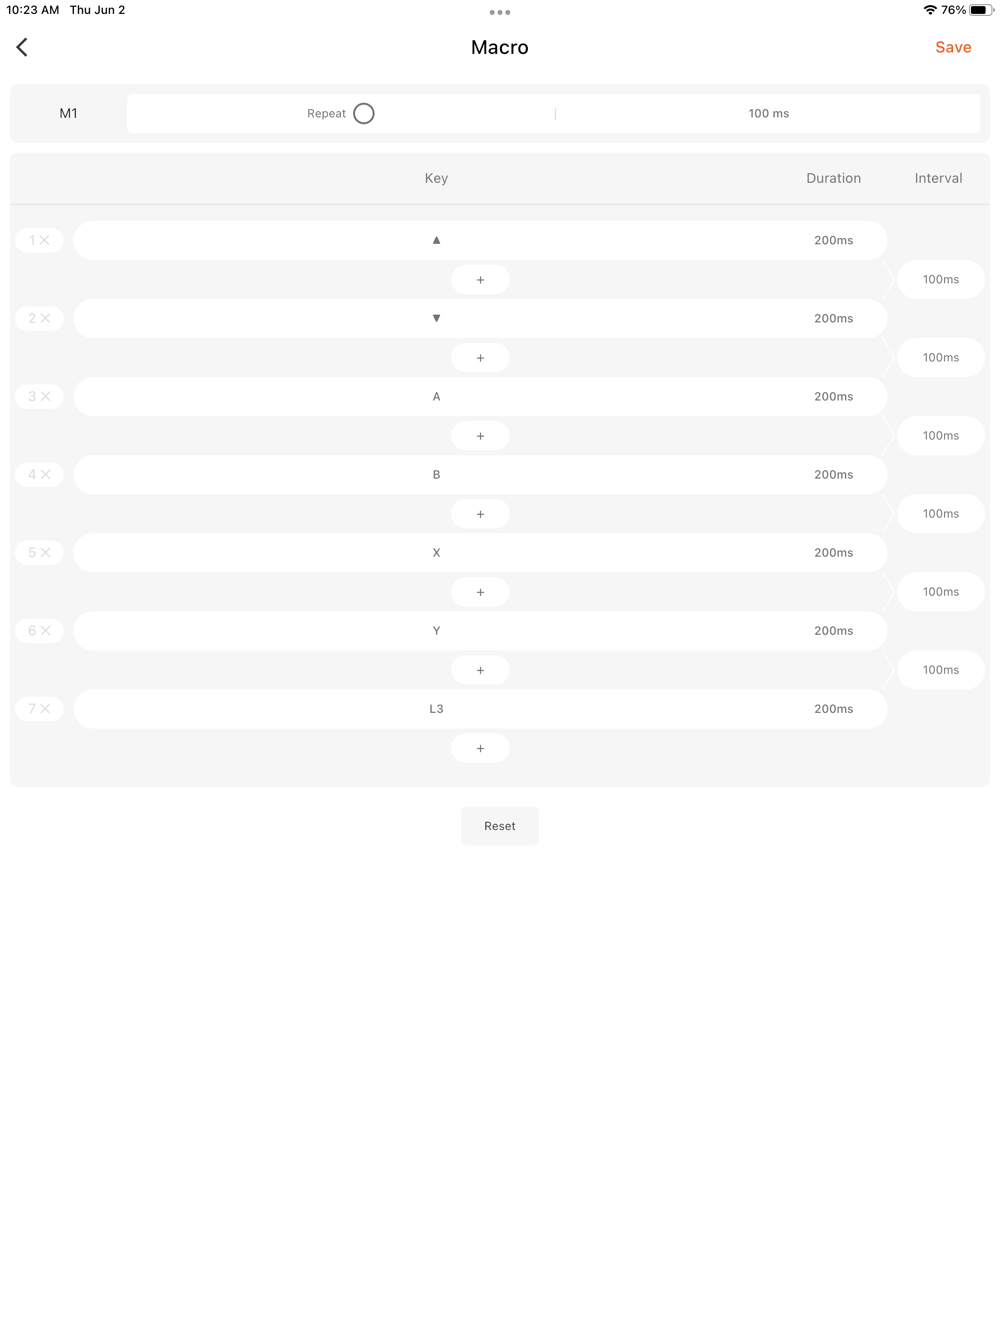1000x1334 pixels.
Task: Open the three-dot multitasking menu at top
Action: [x=500, y=12]
